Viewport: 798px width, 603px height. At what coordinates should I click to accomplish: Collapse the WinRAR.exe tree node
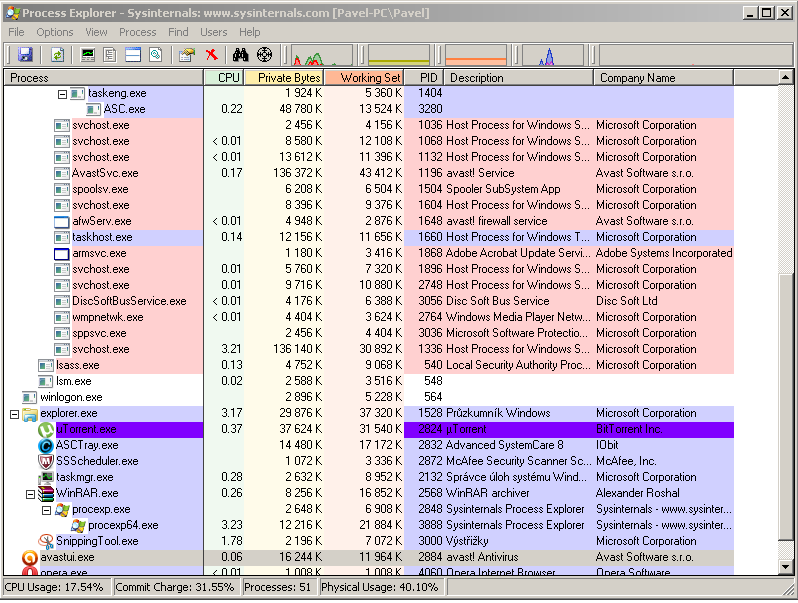[31, 494]
